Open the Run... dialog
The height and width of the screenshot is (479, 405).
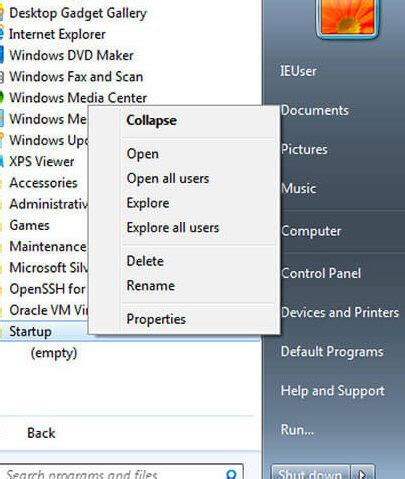297,430
